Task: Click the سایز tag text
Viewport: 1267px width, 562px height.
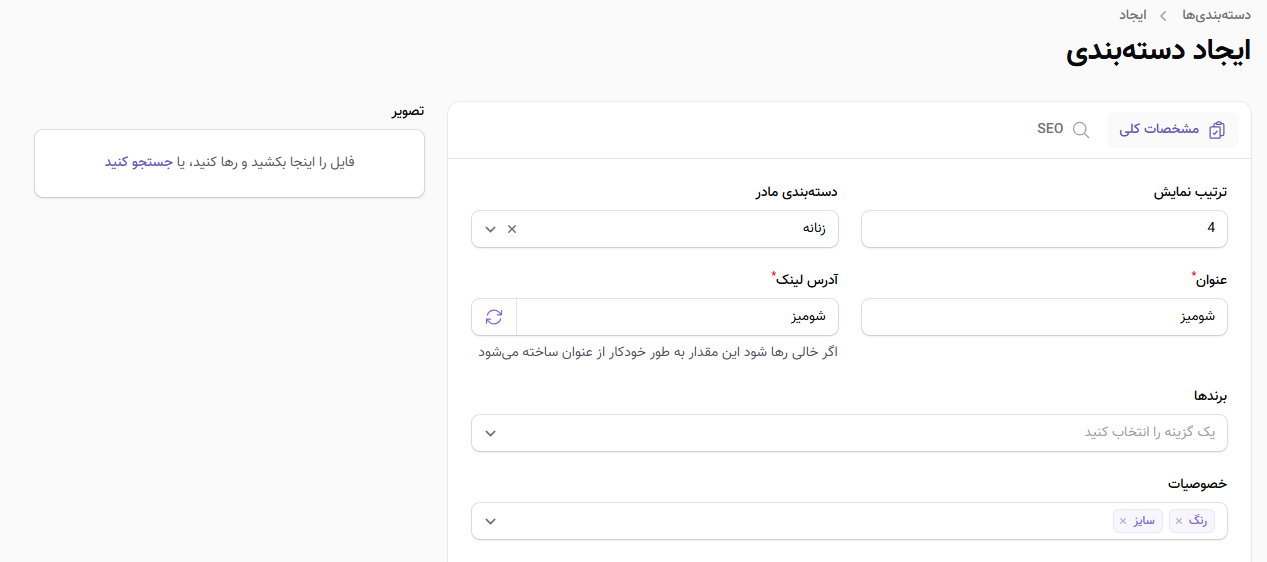Action: tap(1144, 521)
